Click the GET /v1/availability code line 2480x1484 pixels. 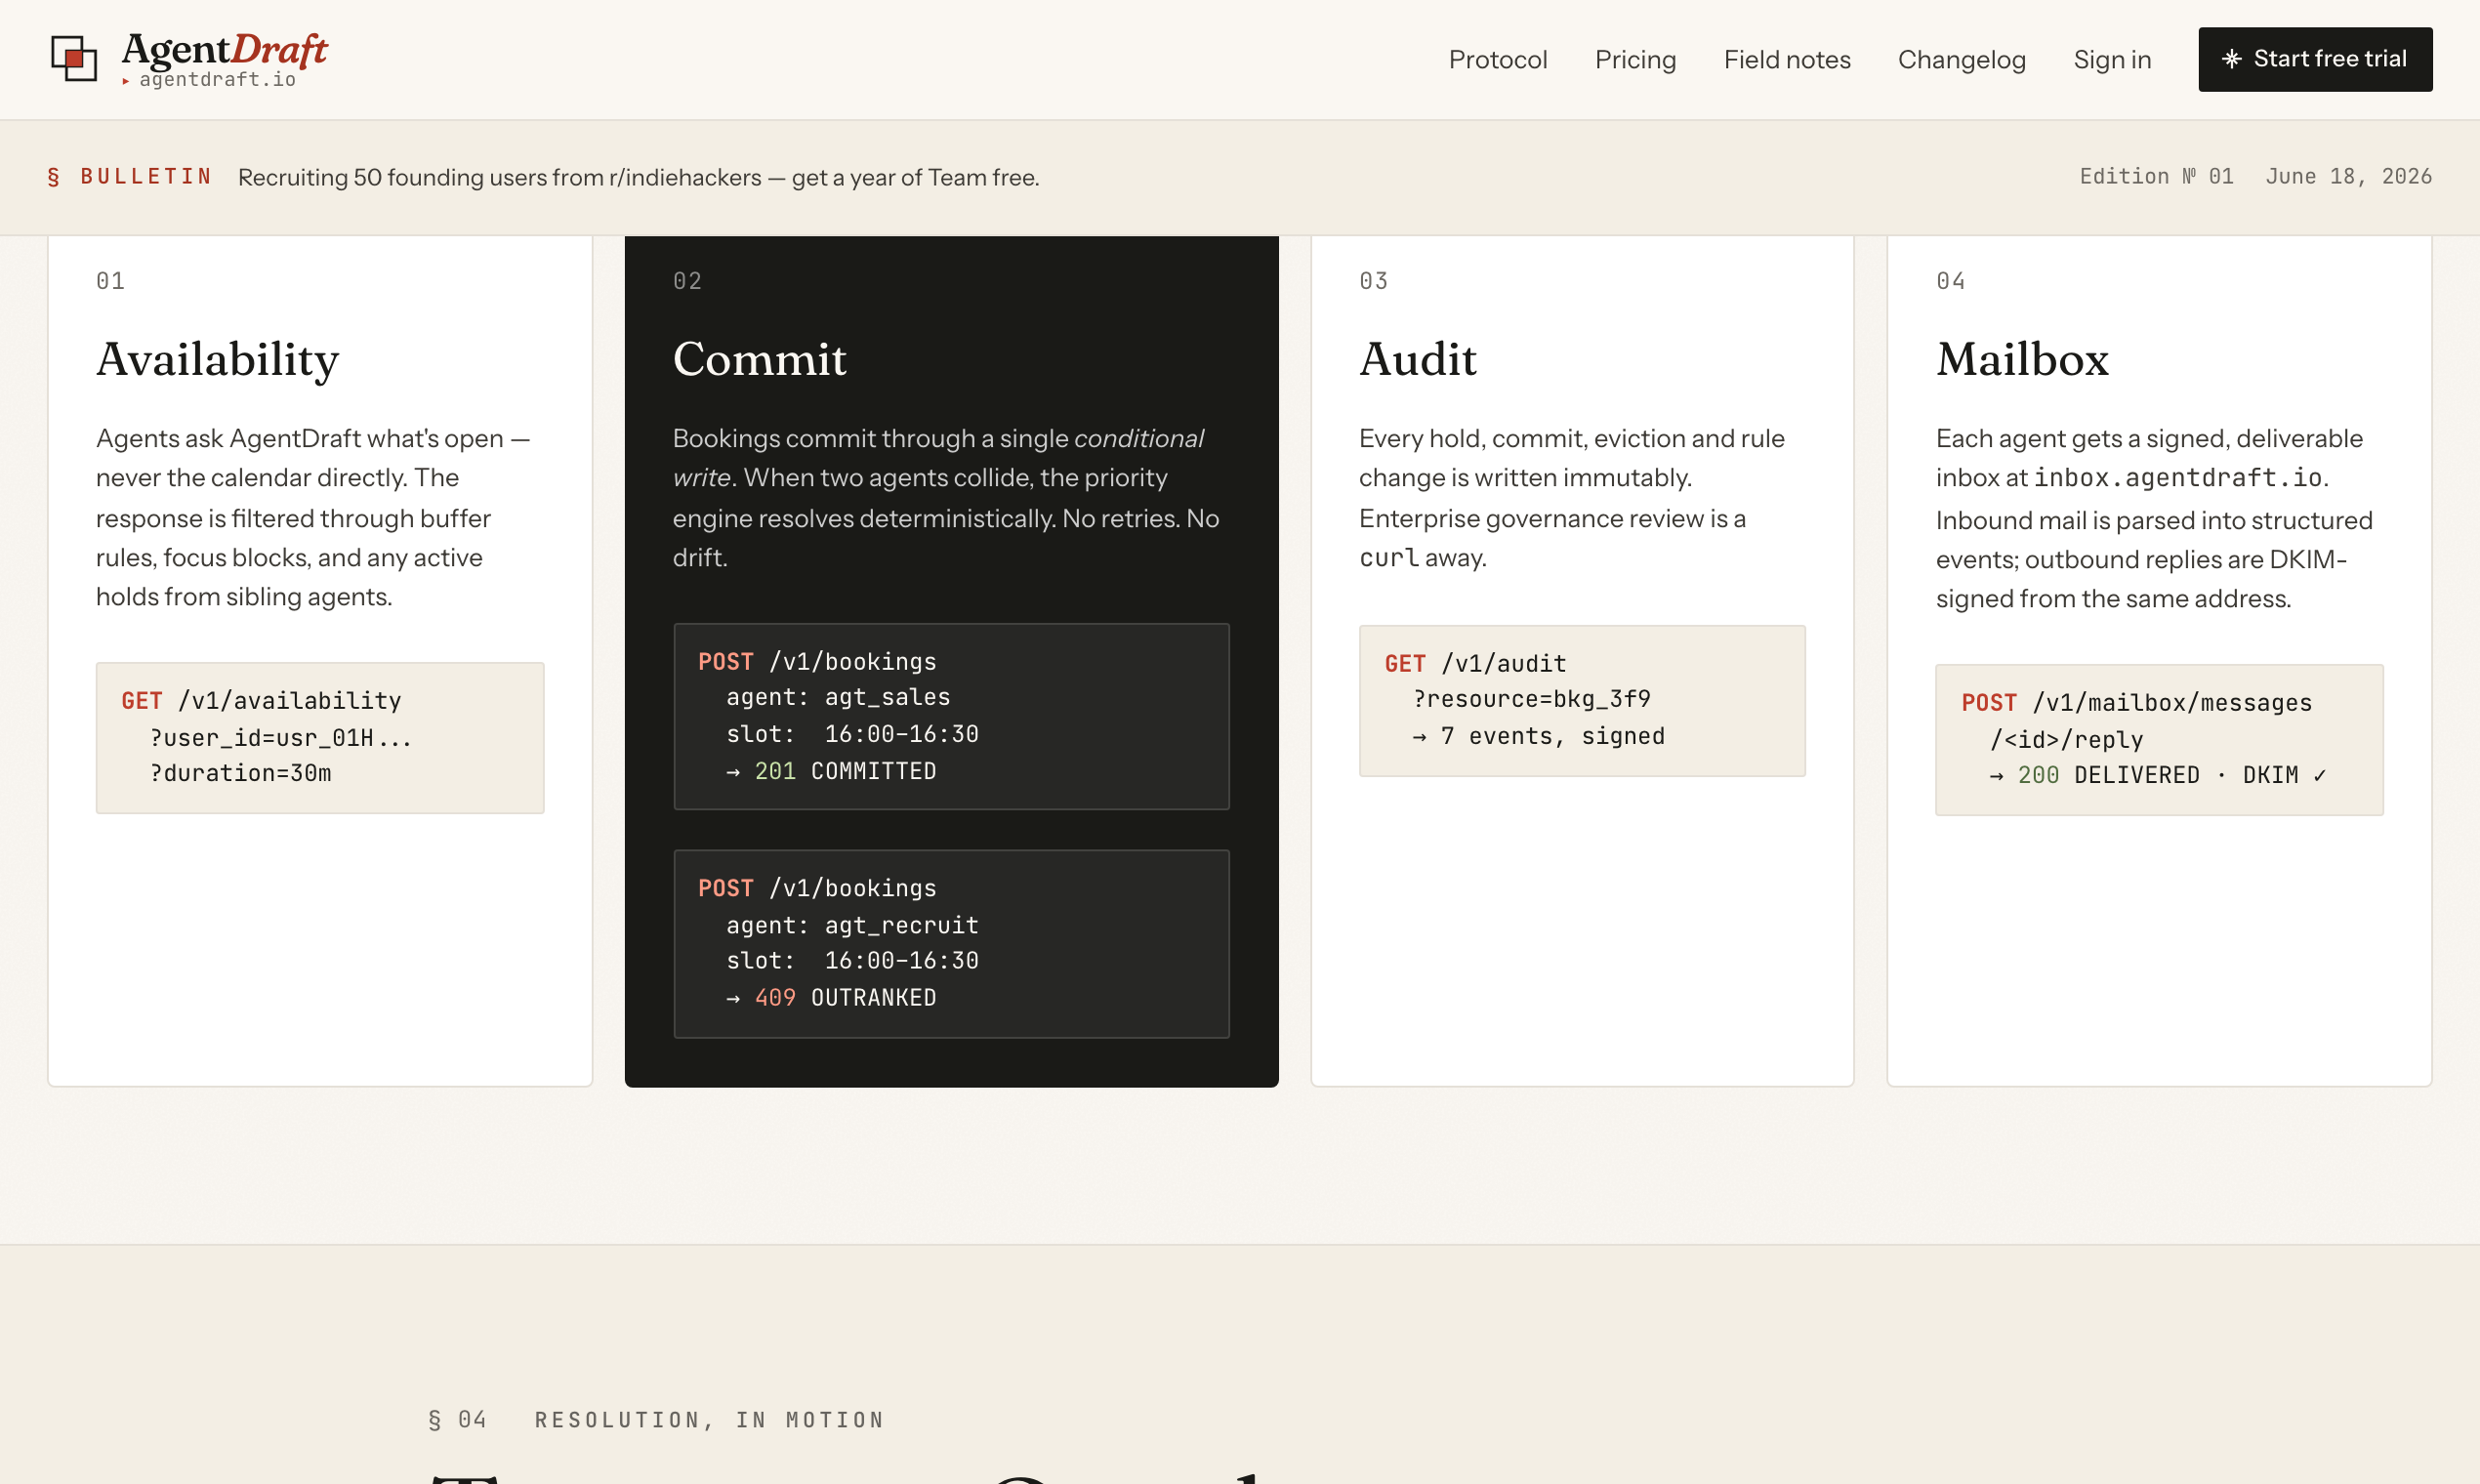[x=261, y=701]
